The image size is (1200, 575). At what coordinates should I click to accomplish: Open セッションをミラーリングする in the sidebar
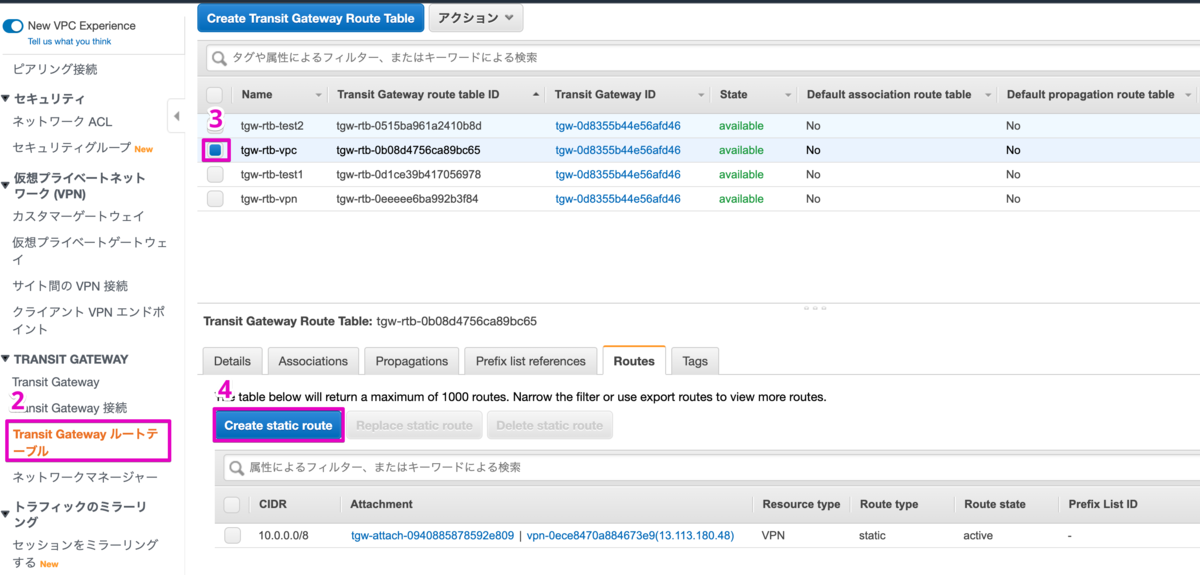point(85,554)
